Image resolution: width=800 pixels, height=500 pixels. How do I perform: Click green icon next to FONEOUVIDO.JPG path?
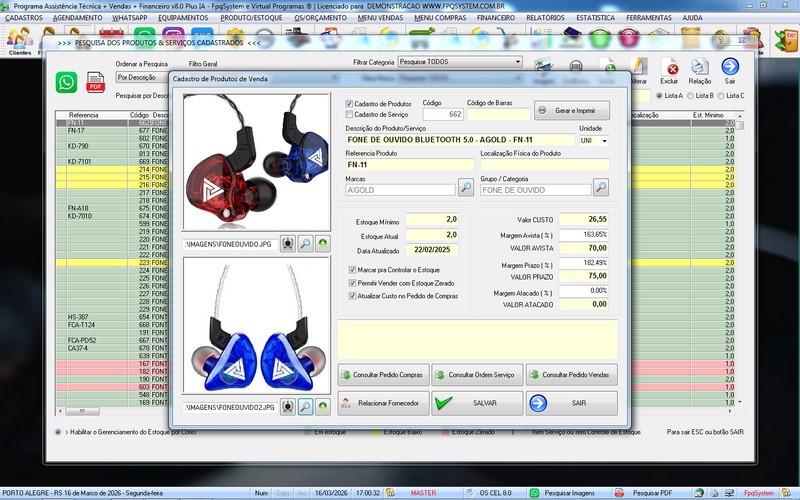click(x=324, y=243)
